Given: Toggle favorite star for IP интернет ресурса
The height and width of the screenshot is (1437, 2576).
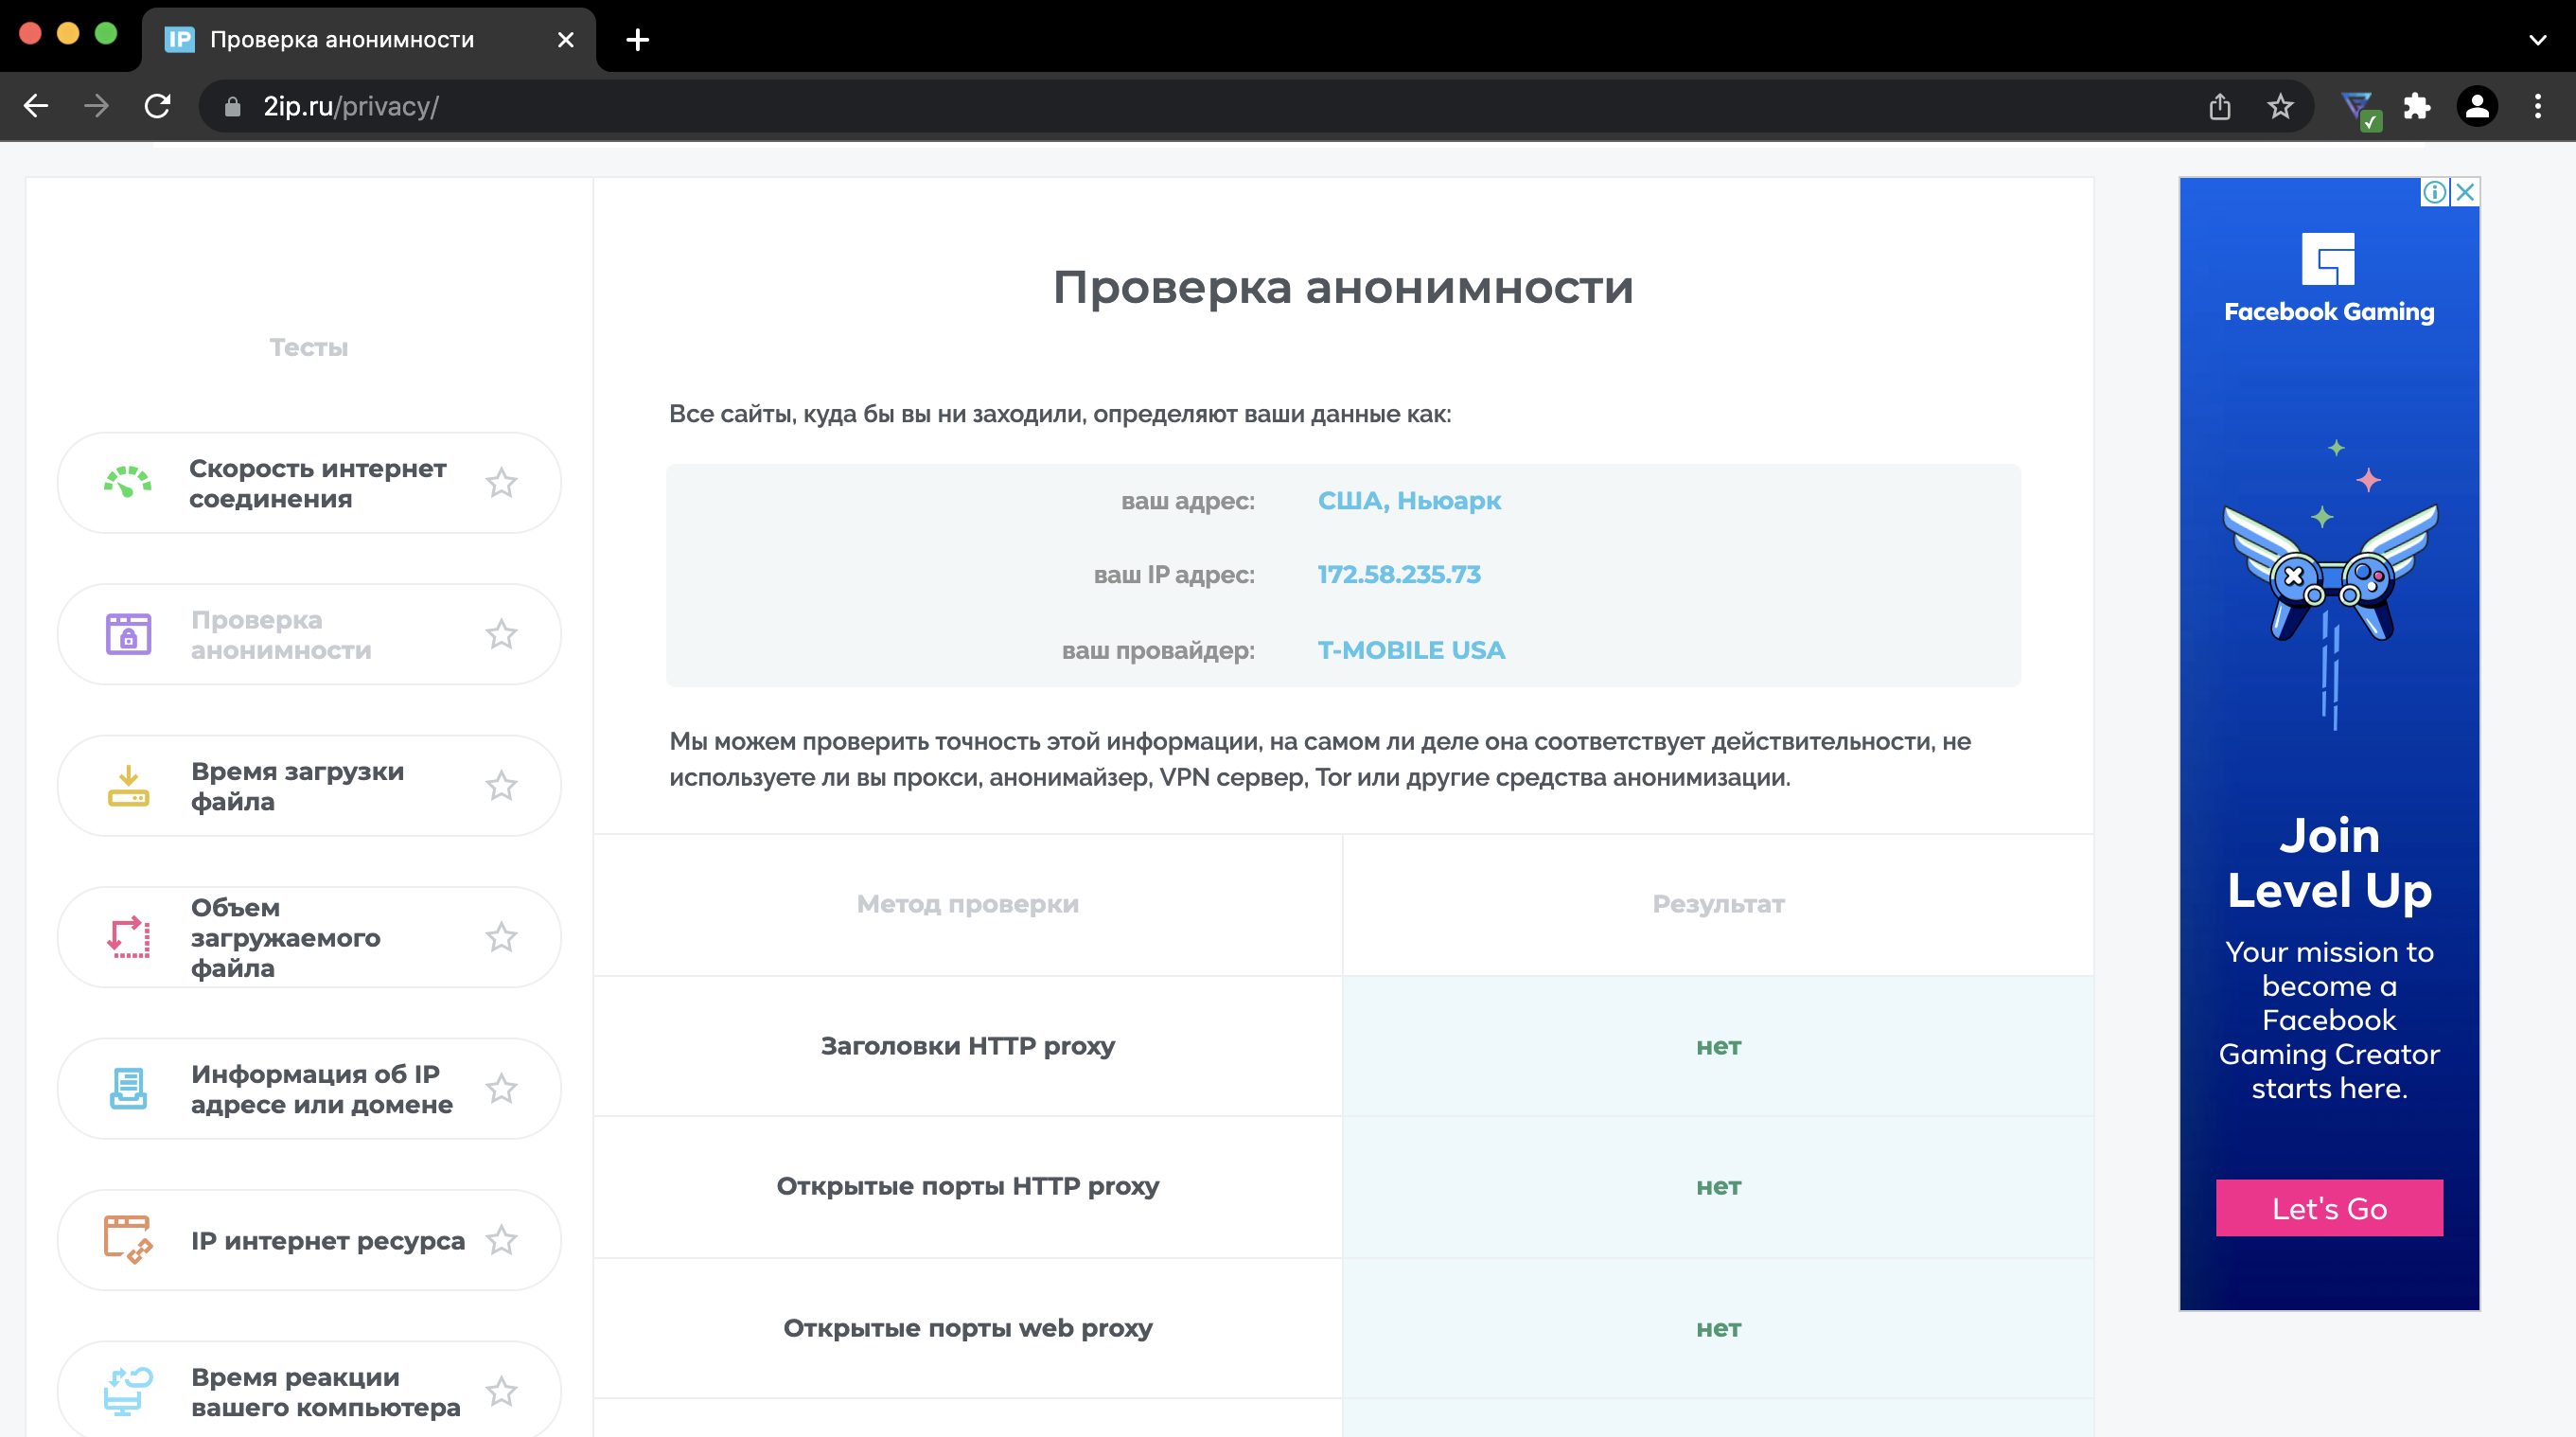Looking at the screenshot, I should pyautogui.click(x=501, y=1240).
